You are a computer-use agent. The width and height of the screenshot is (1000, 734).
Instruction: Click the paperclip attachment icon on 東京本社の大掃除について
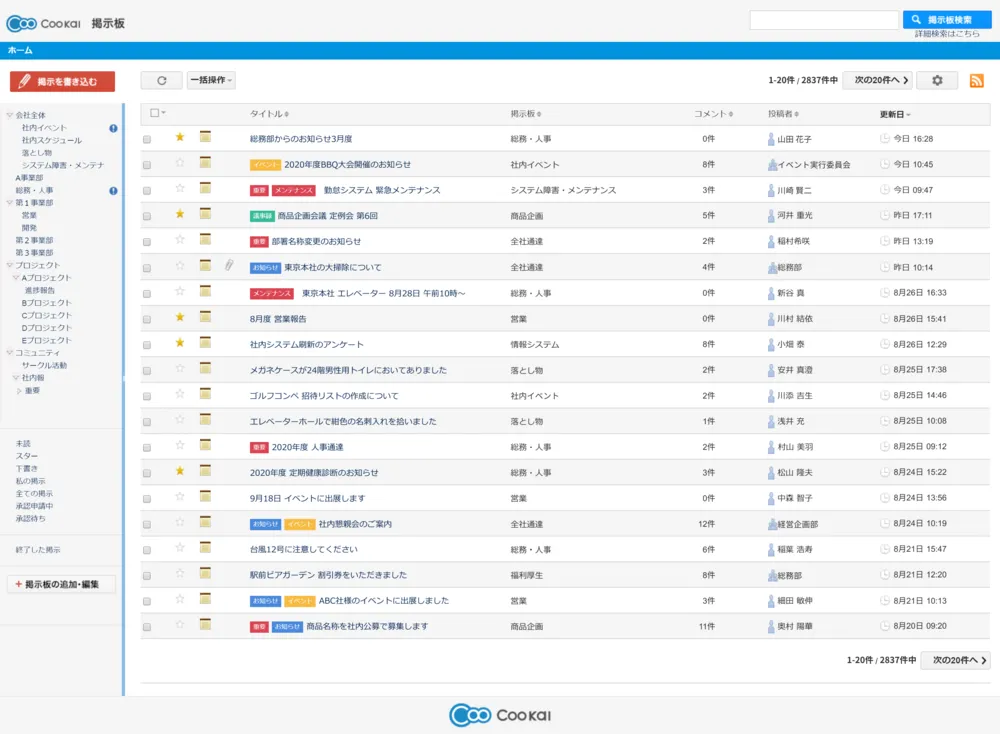[229, 265]
